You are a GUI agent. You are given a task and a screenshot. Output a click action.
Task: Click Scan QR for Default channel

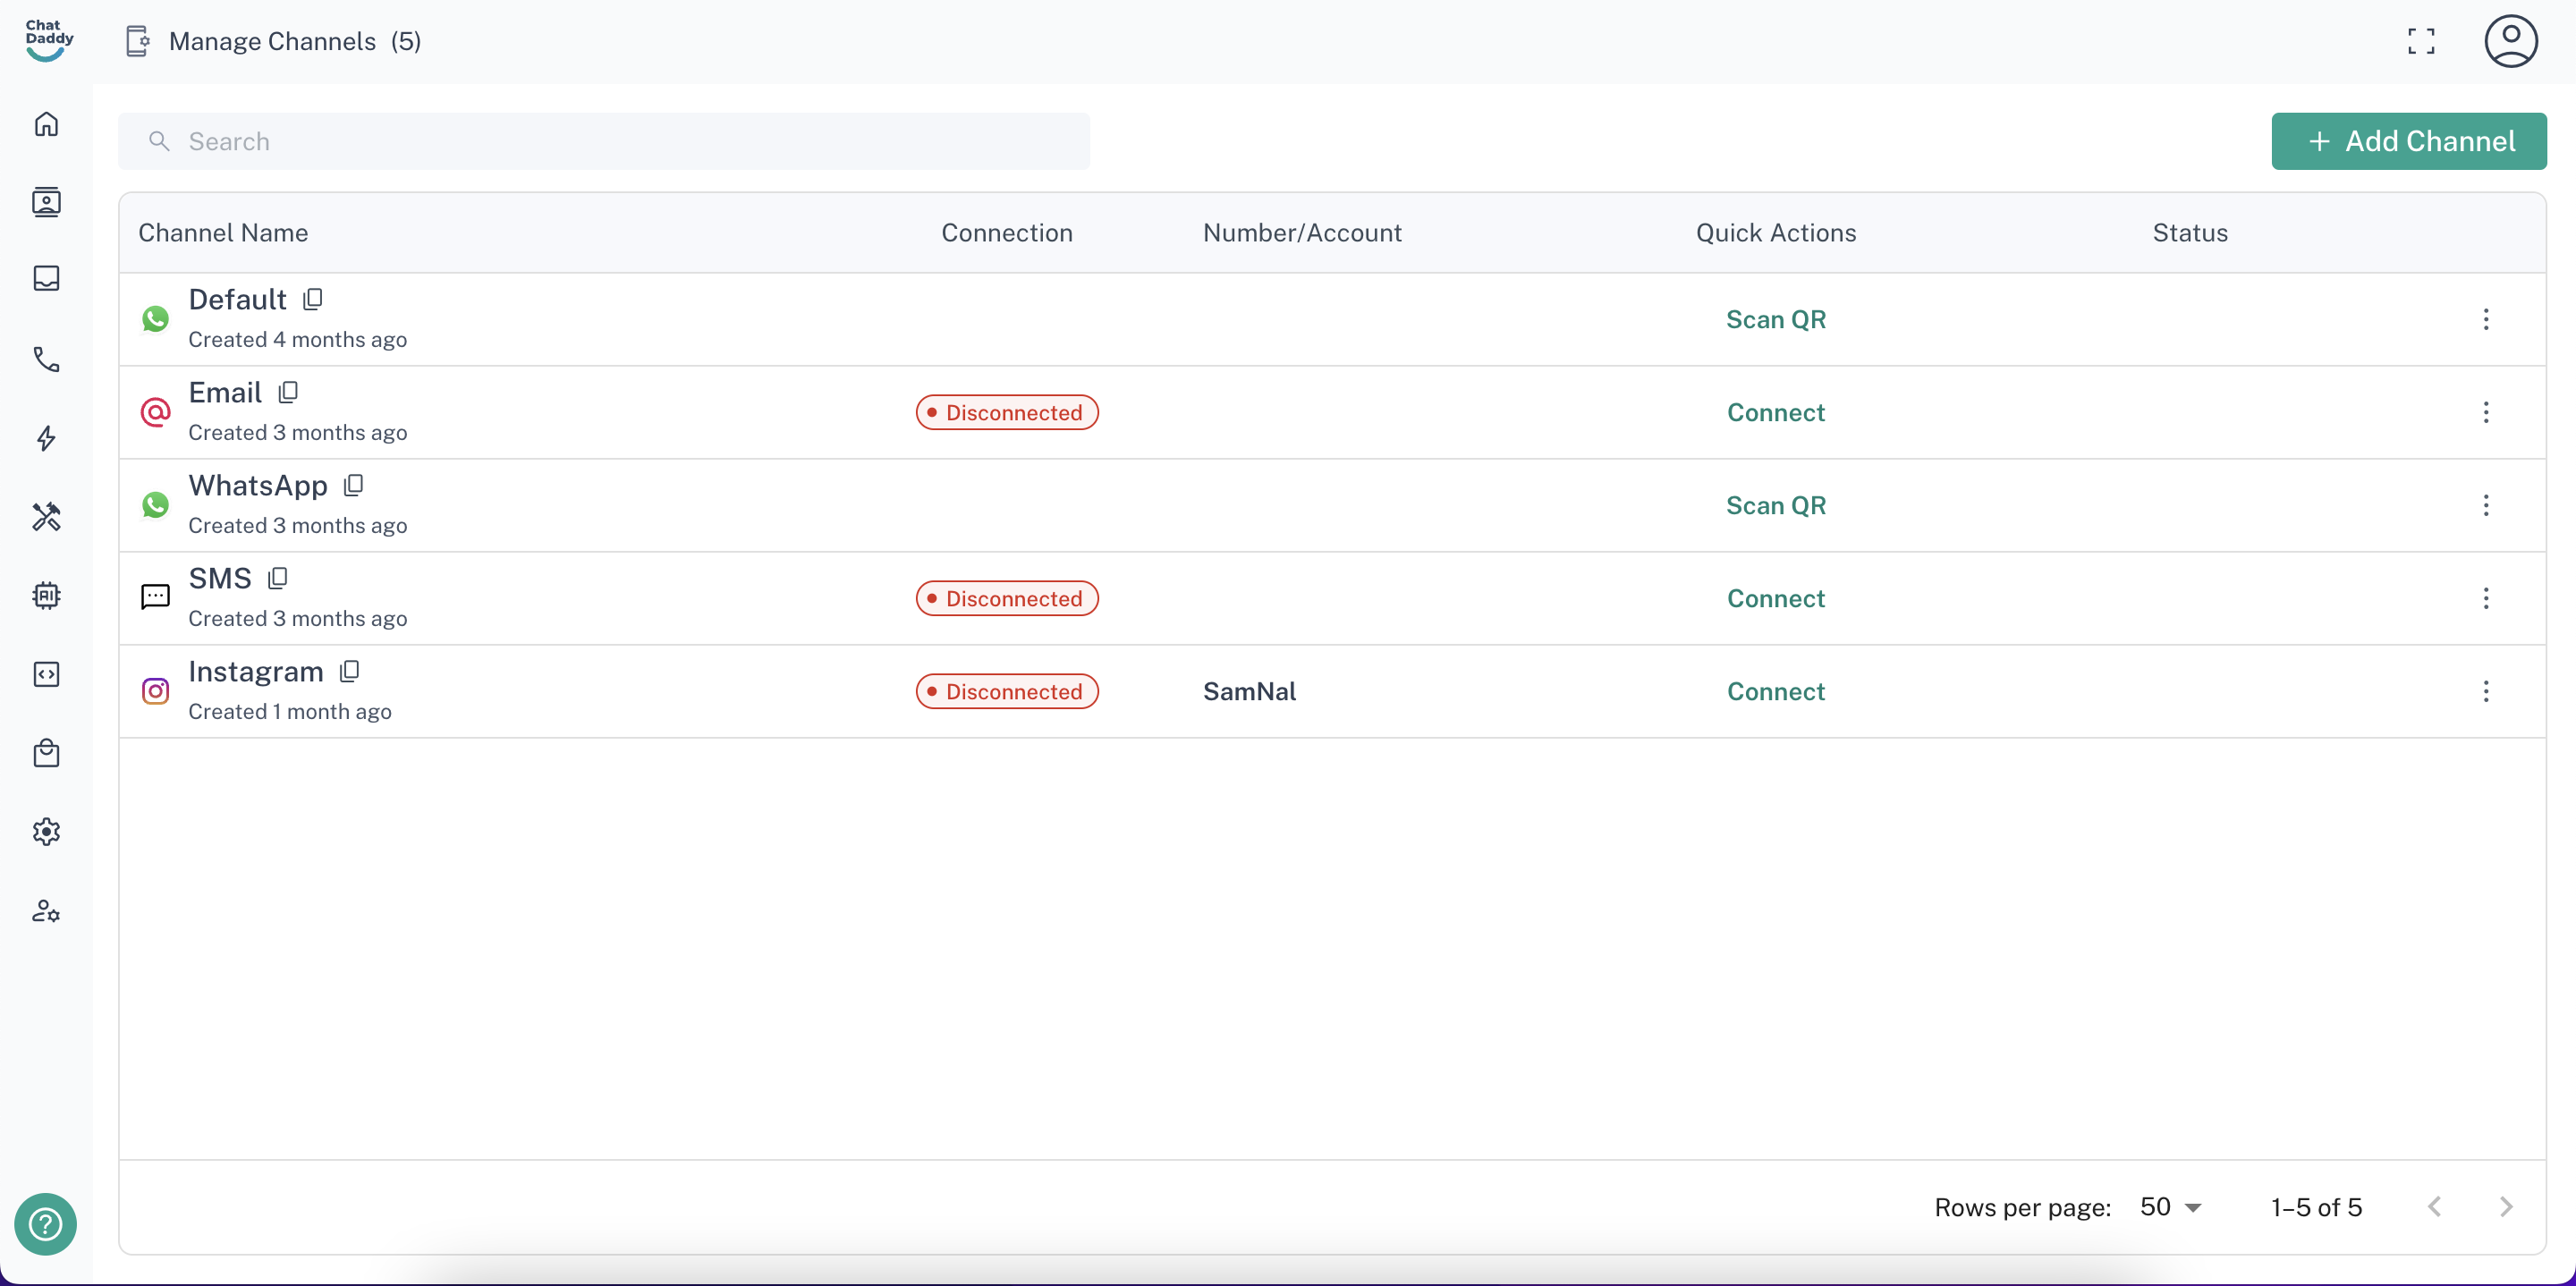tap(1775, 319)
